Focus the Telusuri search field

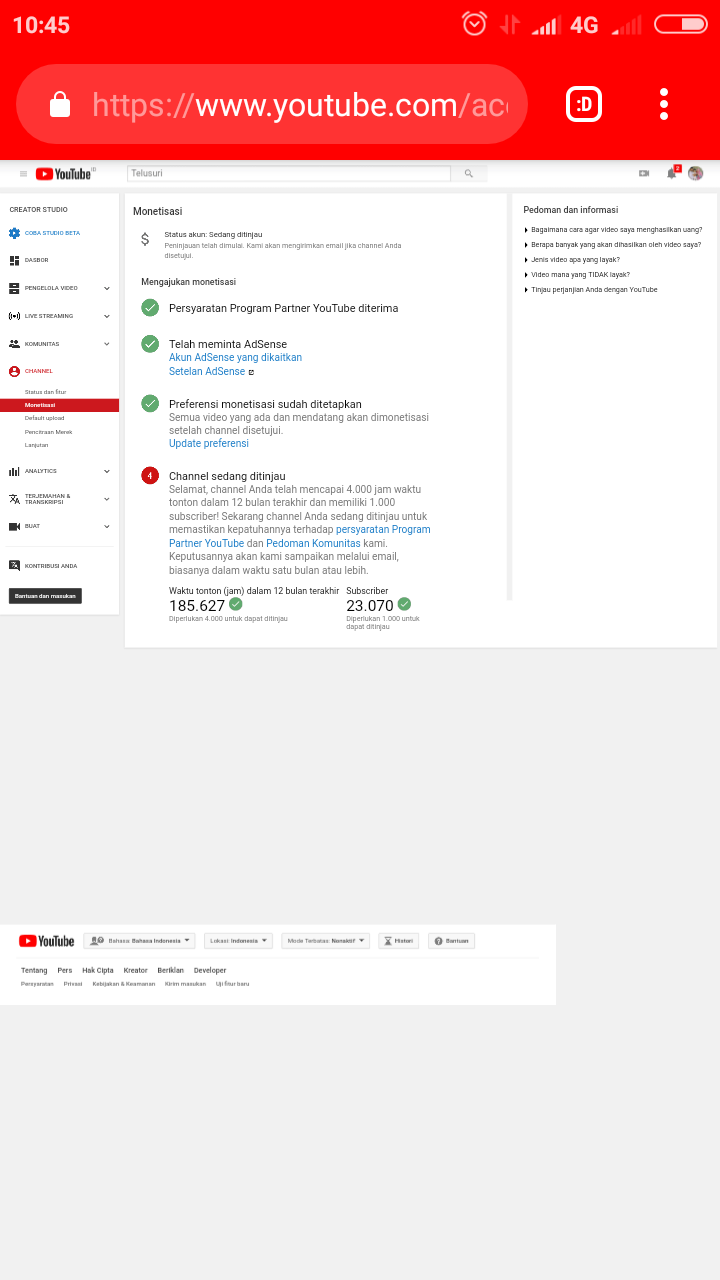pyautogui.click(x=289, y=174)
